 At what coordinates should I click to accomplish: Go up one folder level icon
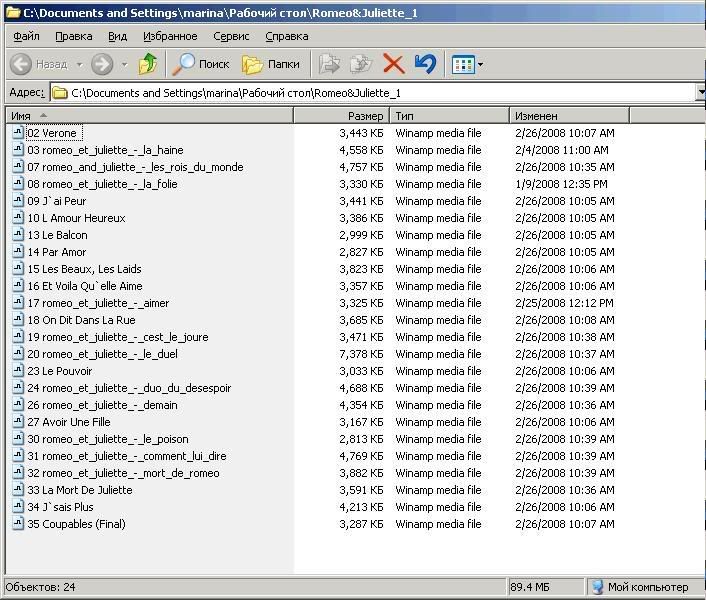(148, 64)
